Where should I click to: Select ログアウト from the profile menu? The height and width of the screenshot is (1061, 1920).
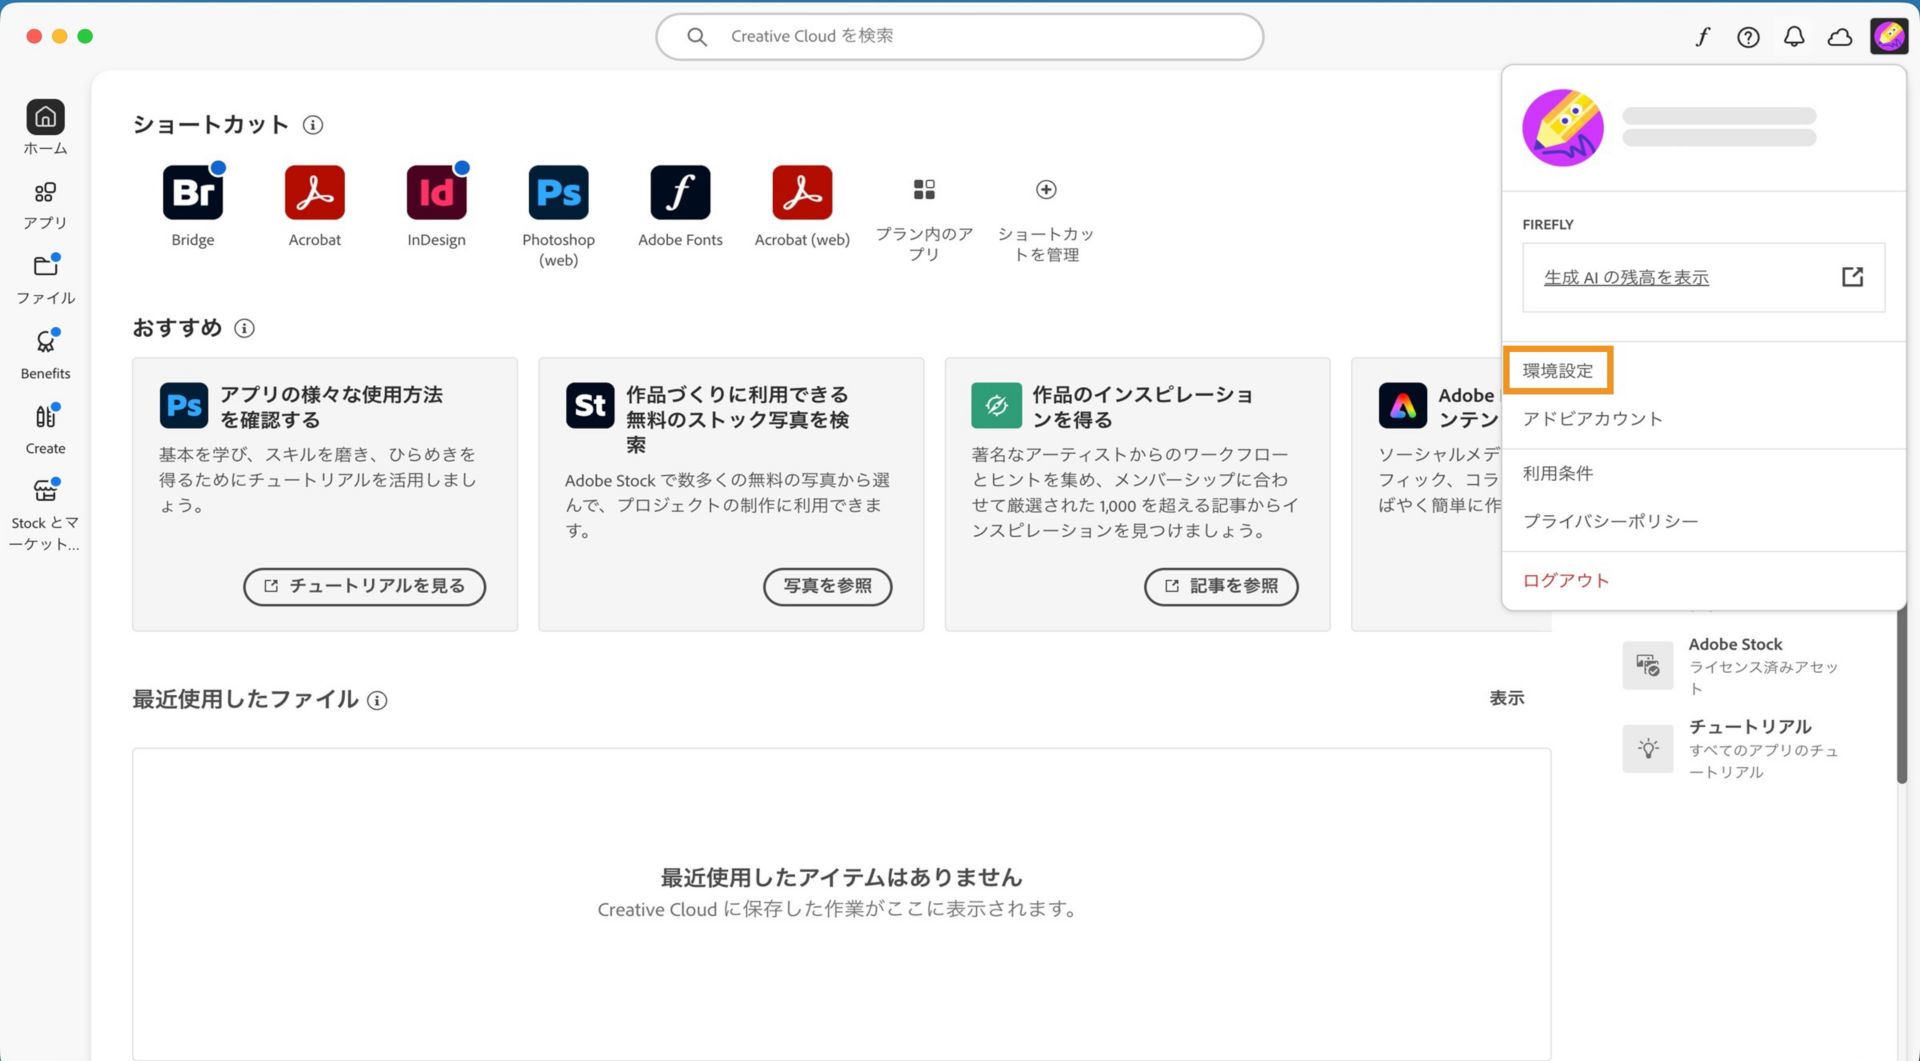point(1566,580)
